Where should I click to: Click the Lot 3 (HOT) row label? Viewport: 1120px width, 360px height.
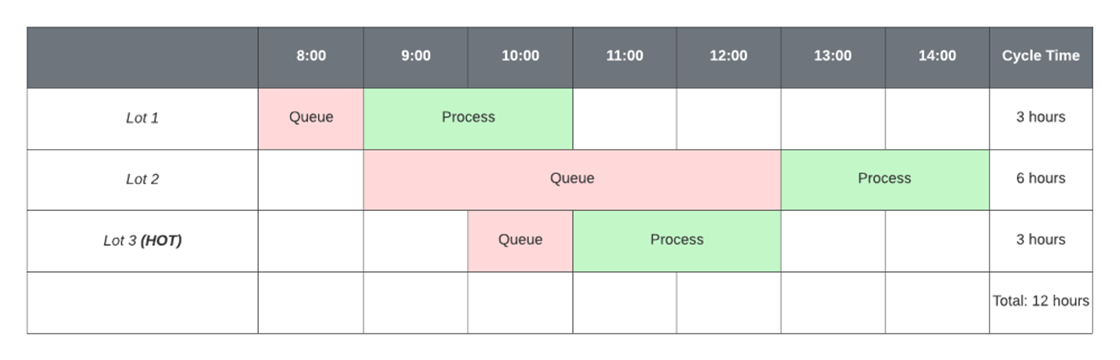143,241
